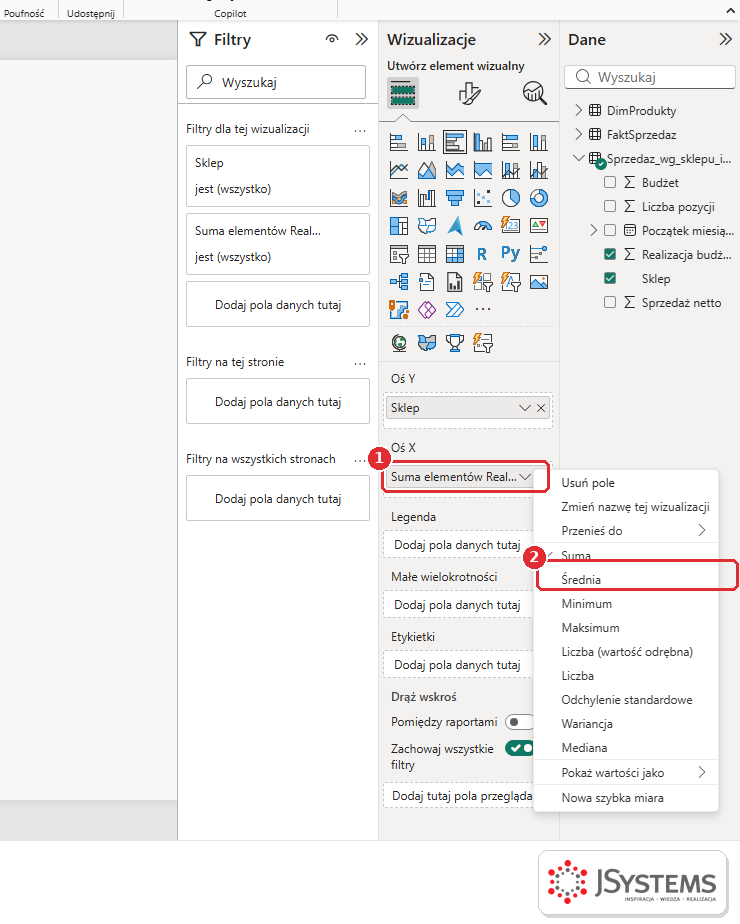Collapse the Dane pane
740x924 pixels.
(725, 39)
